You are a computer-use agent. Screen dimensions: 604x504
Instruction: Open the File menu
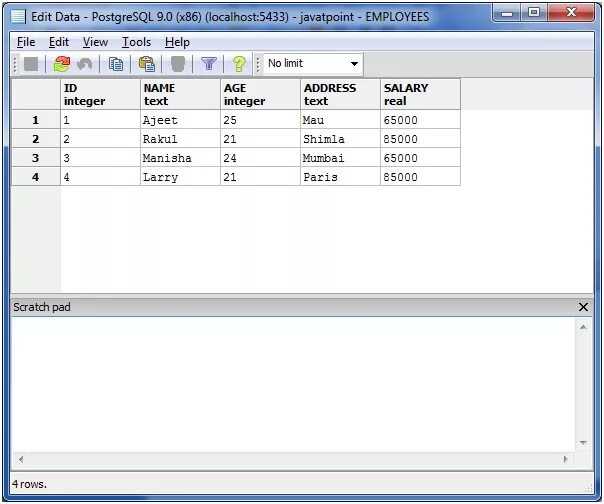coord(26,42)
